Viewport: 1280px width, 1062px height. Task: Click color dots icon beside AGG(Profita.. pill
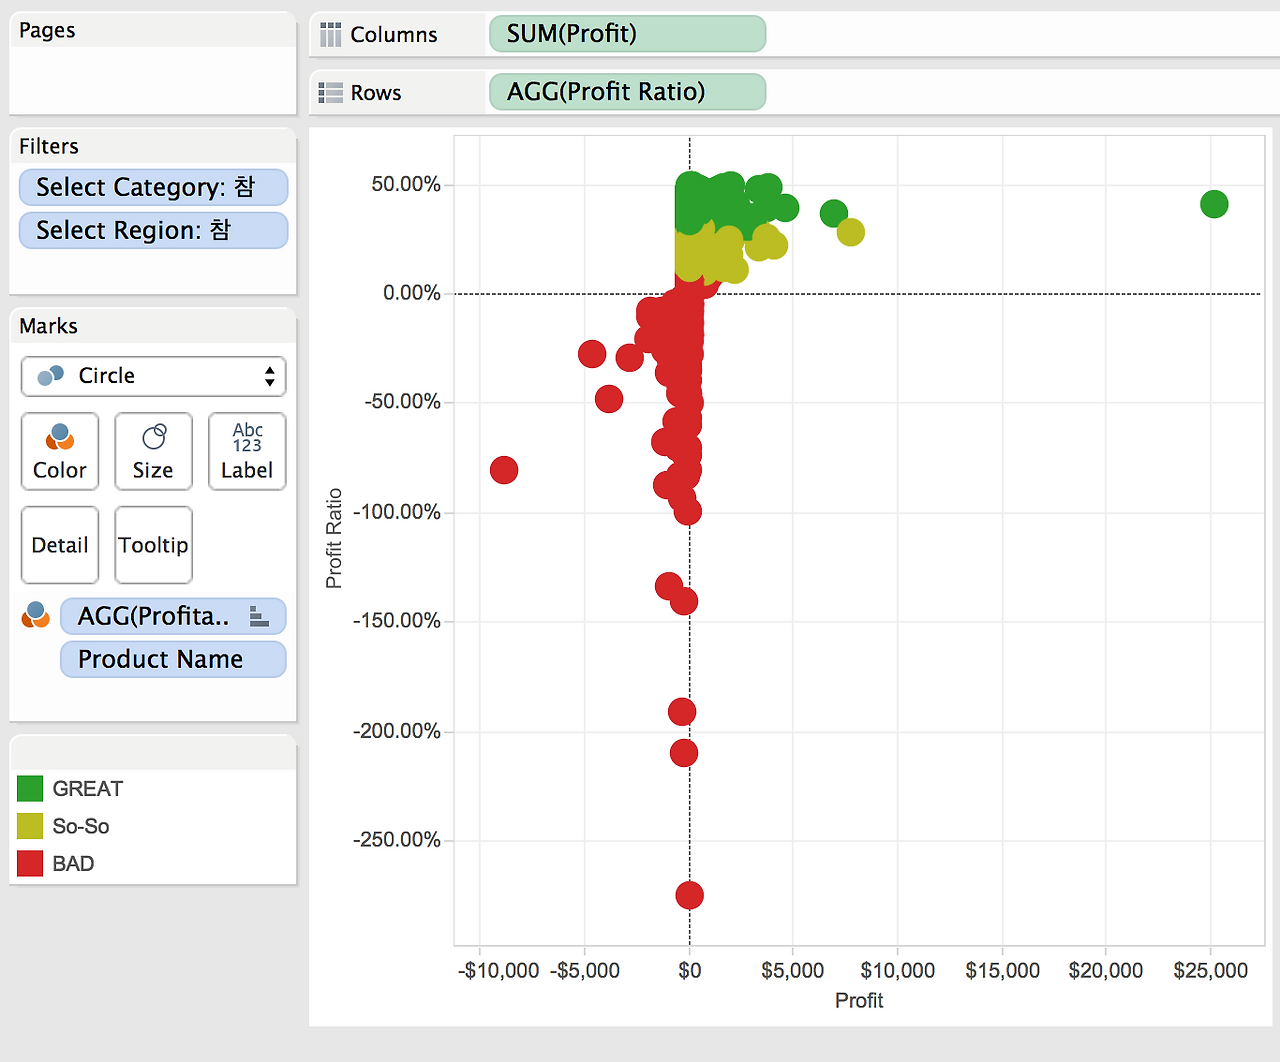click(x=36, y=615)
